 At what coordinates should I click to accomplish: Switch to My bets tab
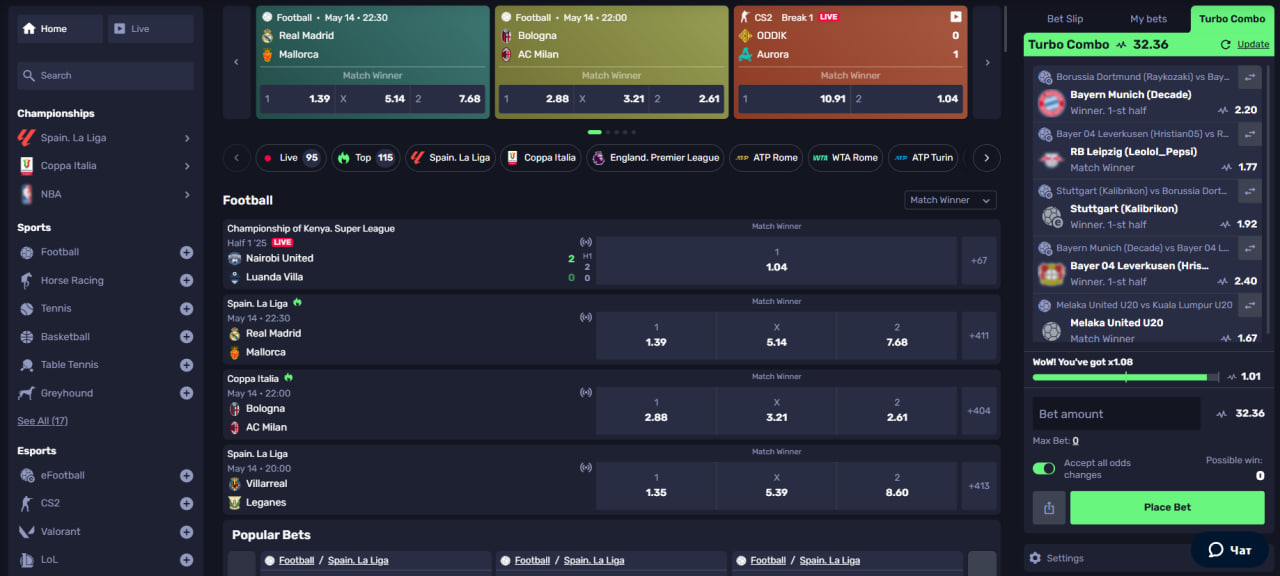(x=1148, y=19)
